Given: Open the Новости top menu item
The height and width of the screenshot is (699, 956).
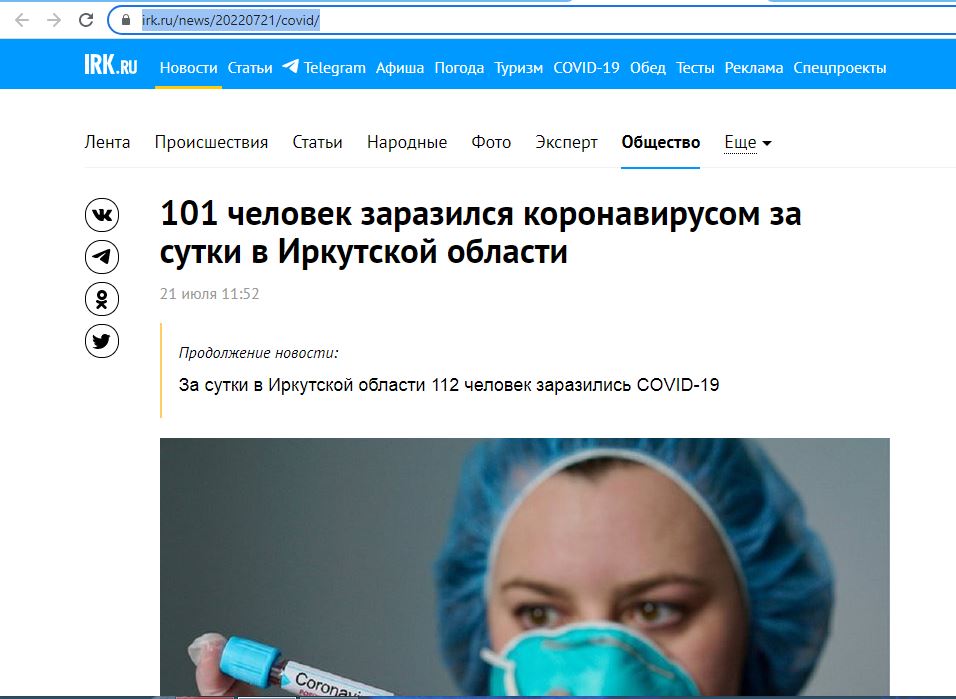Looking at the screenshot, I should tap(188, 68).
